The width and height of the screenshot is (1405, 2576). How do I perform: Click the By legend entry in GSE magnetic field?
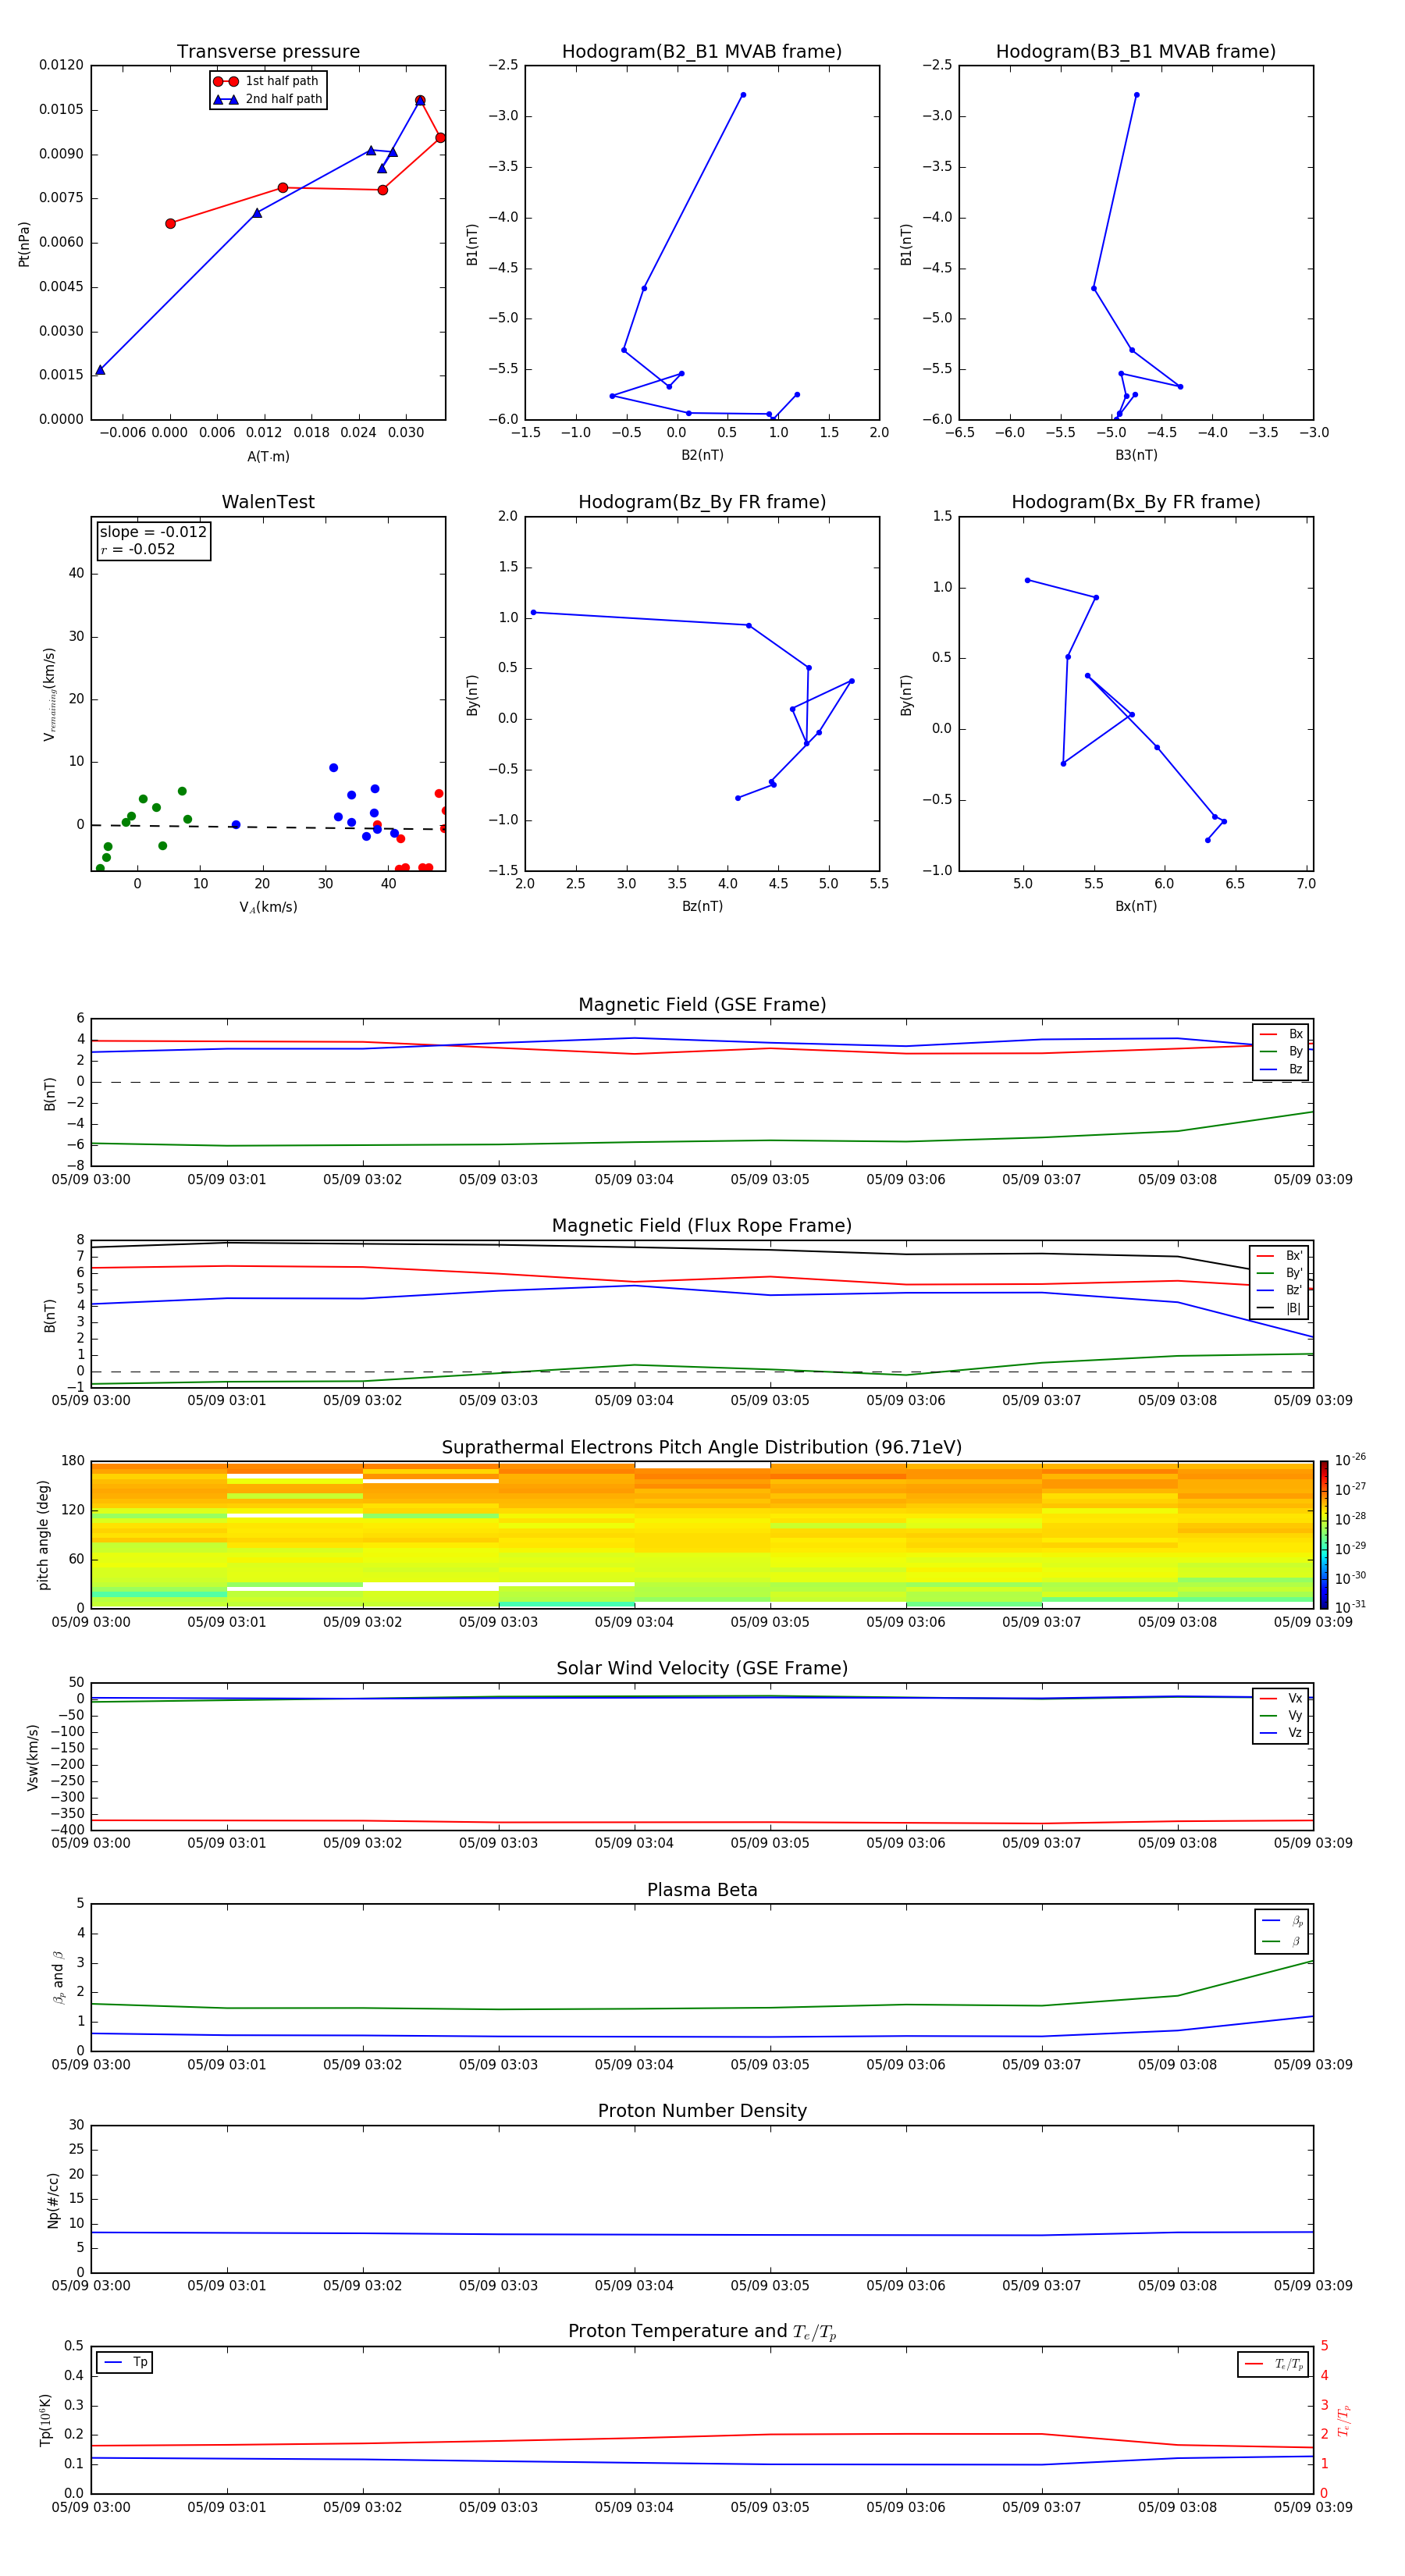point(1281,1051)
